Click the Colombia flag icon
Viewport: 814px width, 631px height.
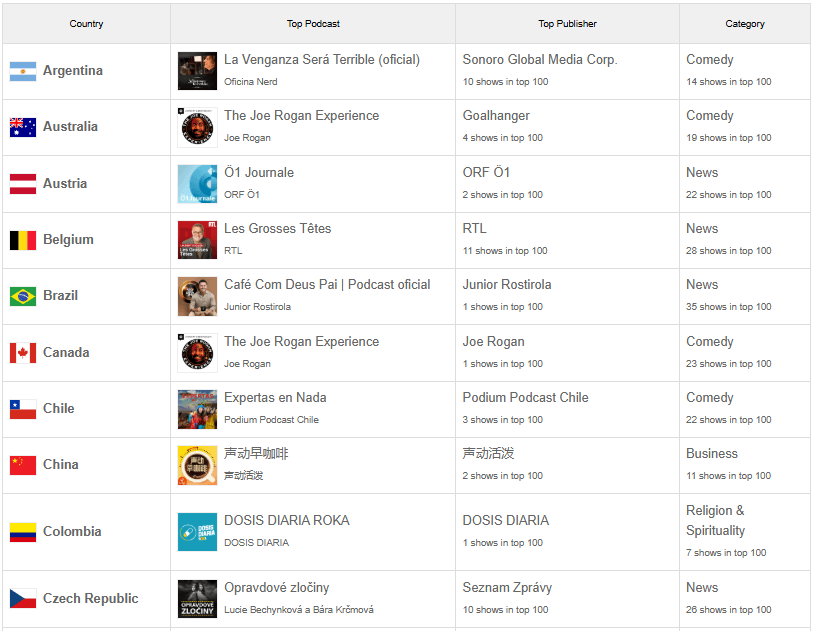(x=23, y=532)
